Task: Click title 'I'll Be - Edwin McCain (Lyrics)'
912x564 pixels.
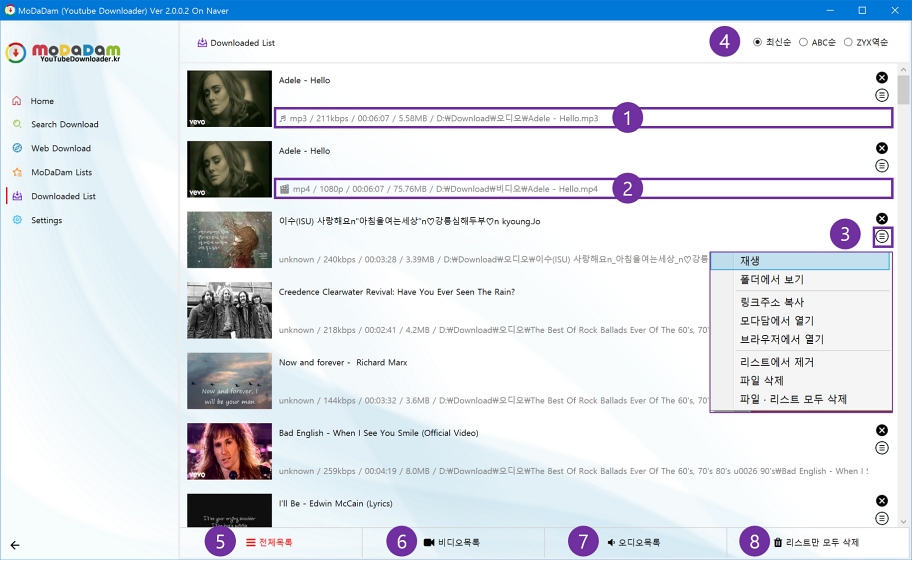Action: (x=336, y=504)
